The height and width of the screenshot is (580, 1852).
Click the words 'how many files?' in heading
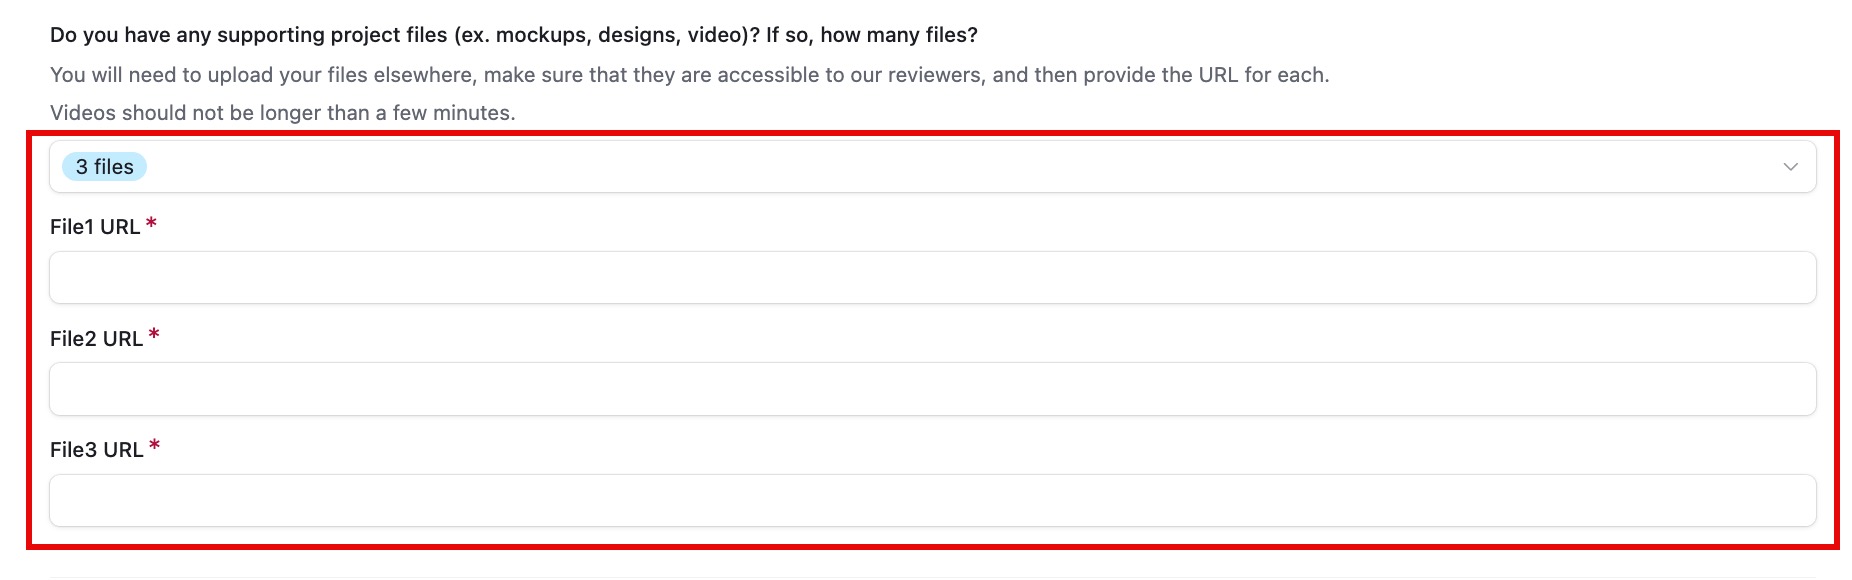[899, 35]
